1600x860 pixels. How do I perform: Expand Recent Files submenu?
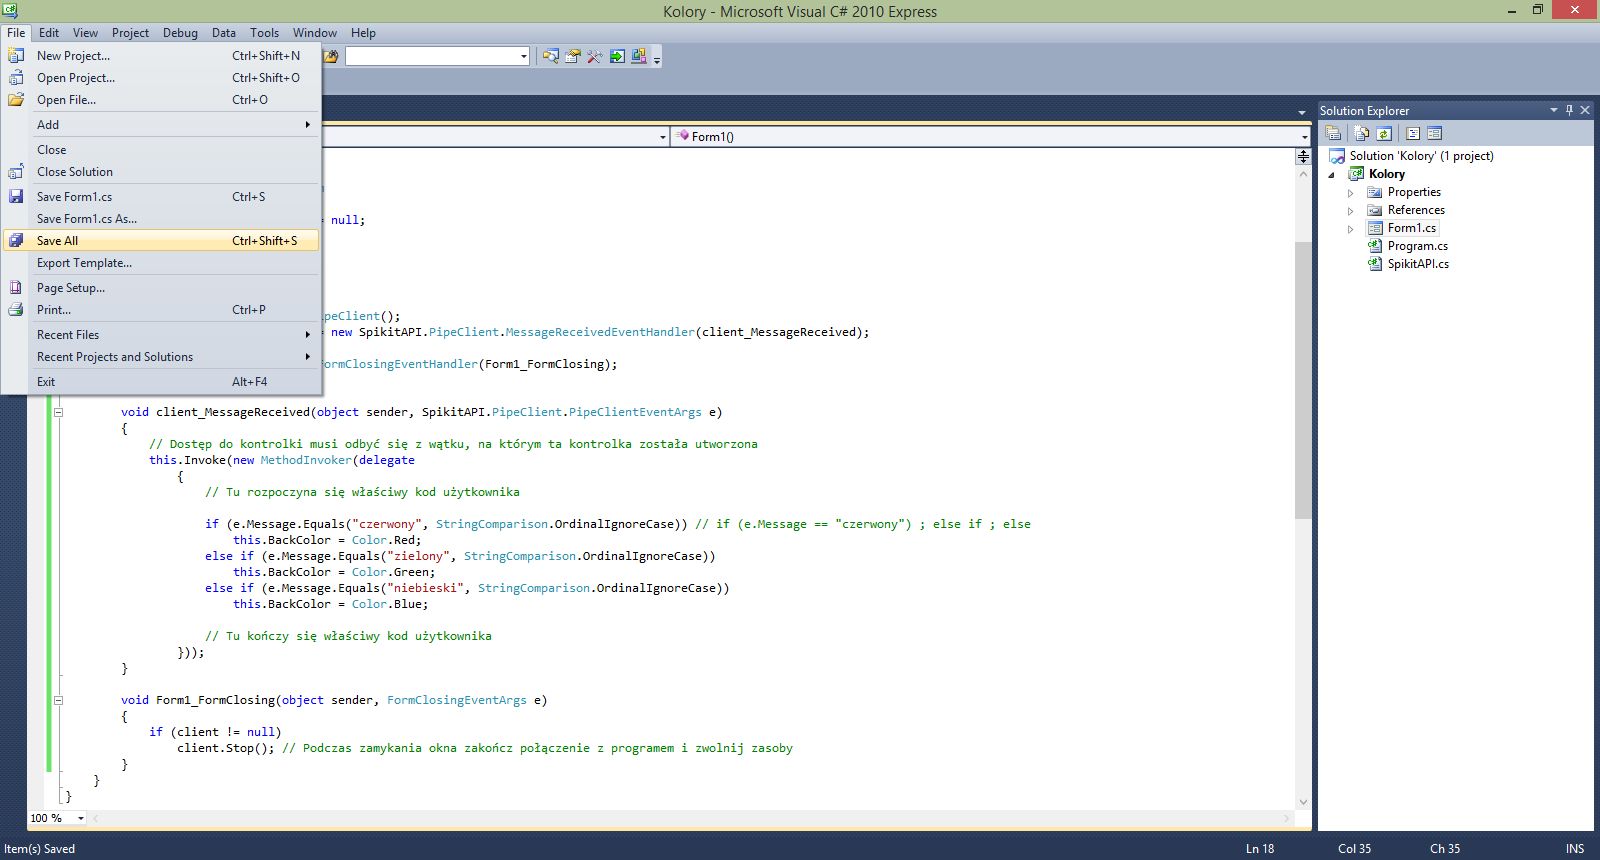(x=161, y=335)
